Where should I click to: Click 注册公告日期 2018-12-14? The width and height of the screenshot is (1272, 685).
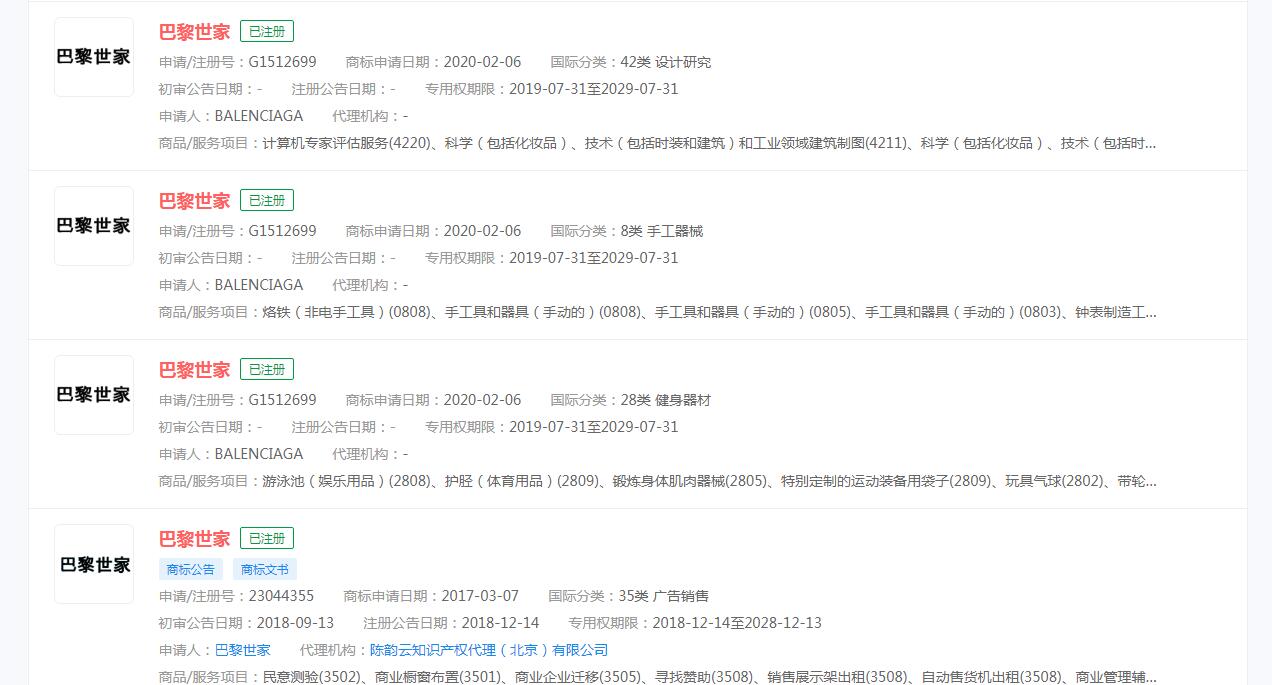500,623
